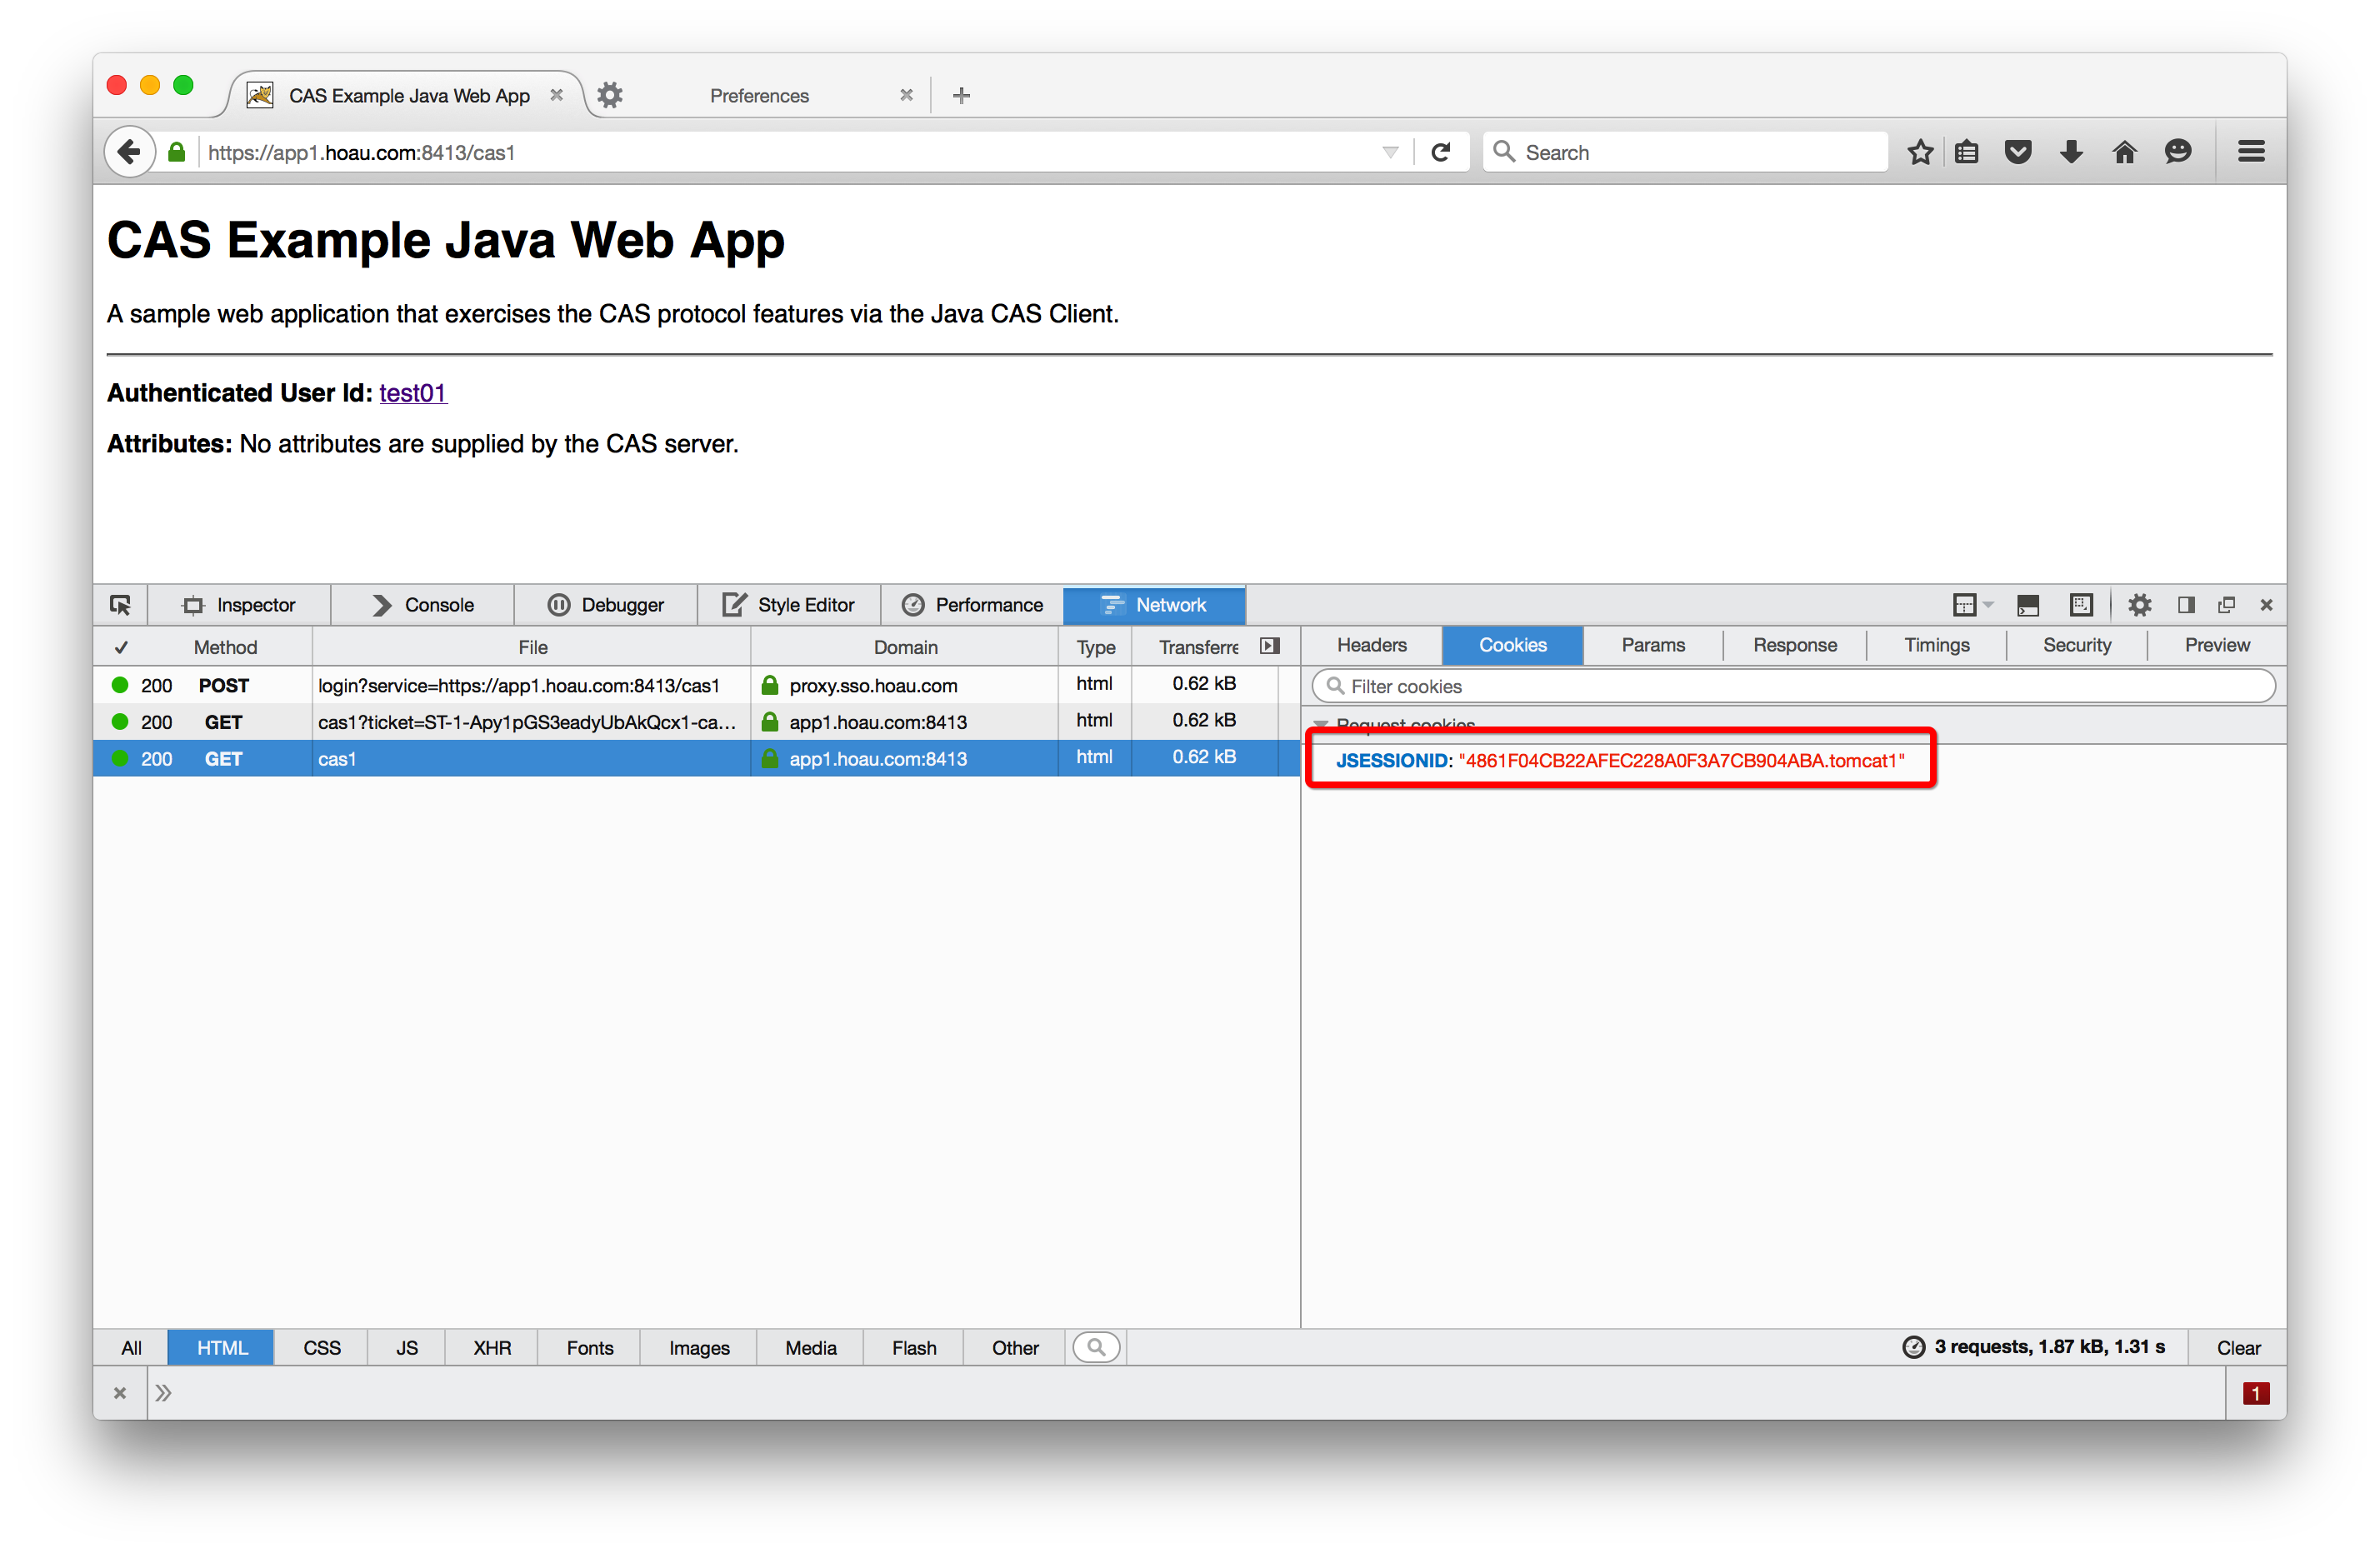Open the Firefox hamburger menu
This screenshot has height=1553, width=2380.
pyautogui.click(x=2251, y=152)
